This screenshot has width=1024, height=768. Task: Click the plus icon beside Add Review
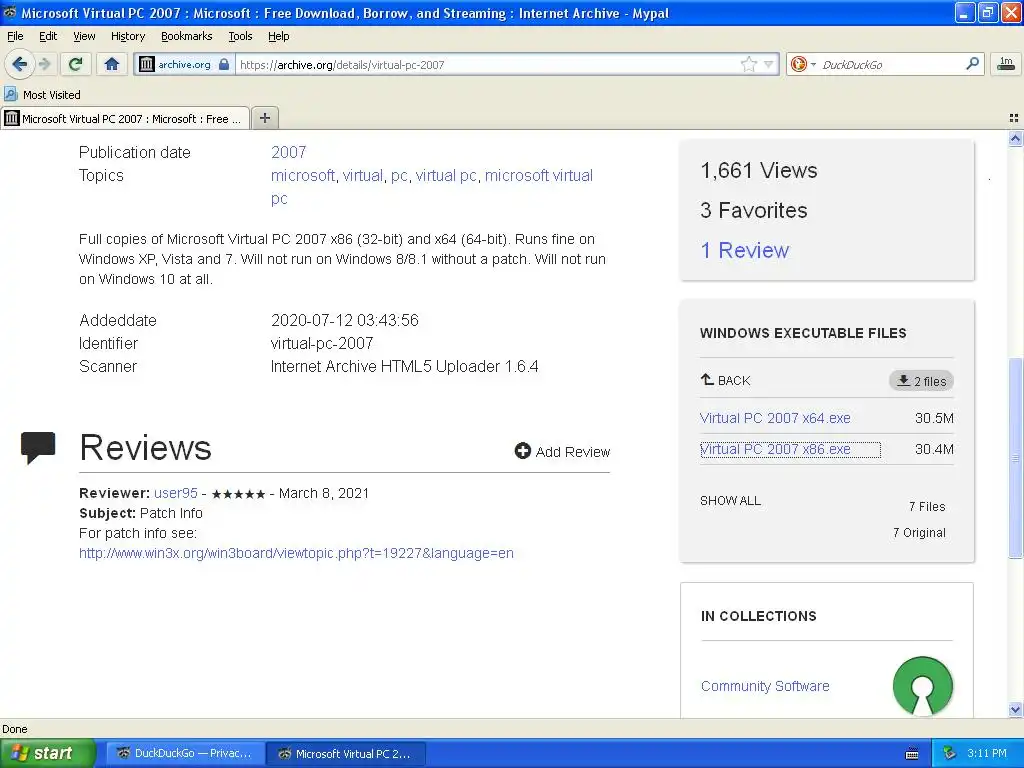point(522,451)
